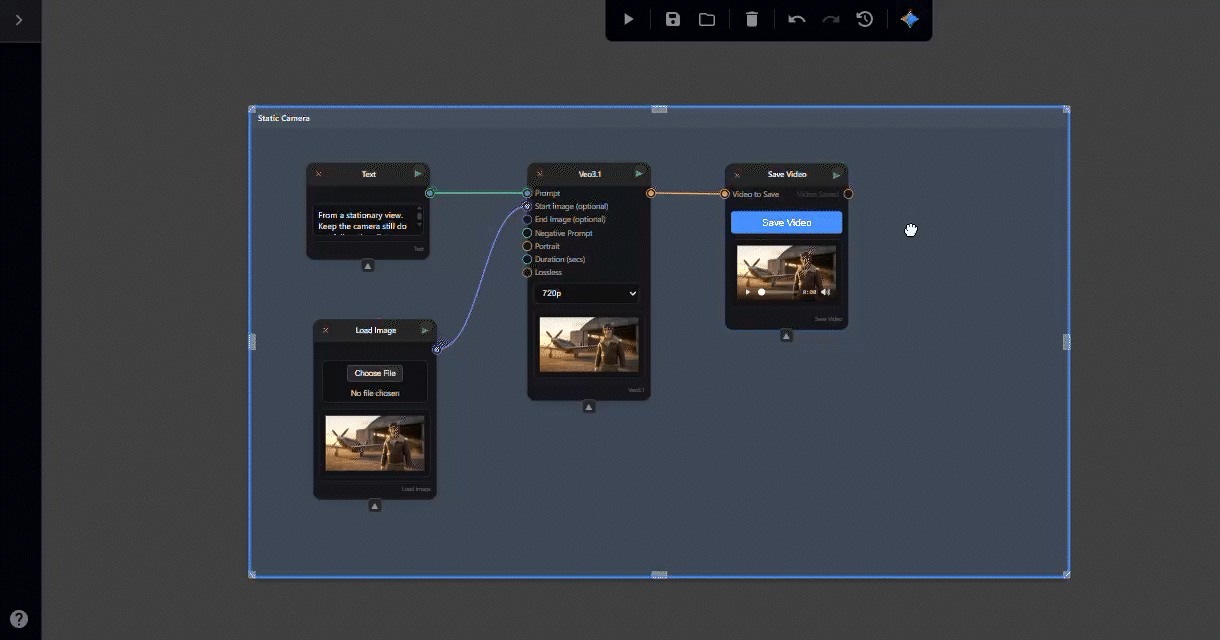Open the history clock icon

coord(865,19)
